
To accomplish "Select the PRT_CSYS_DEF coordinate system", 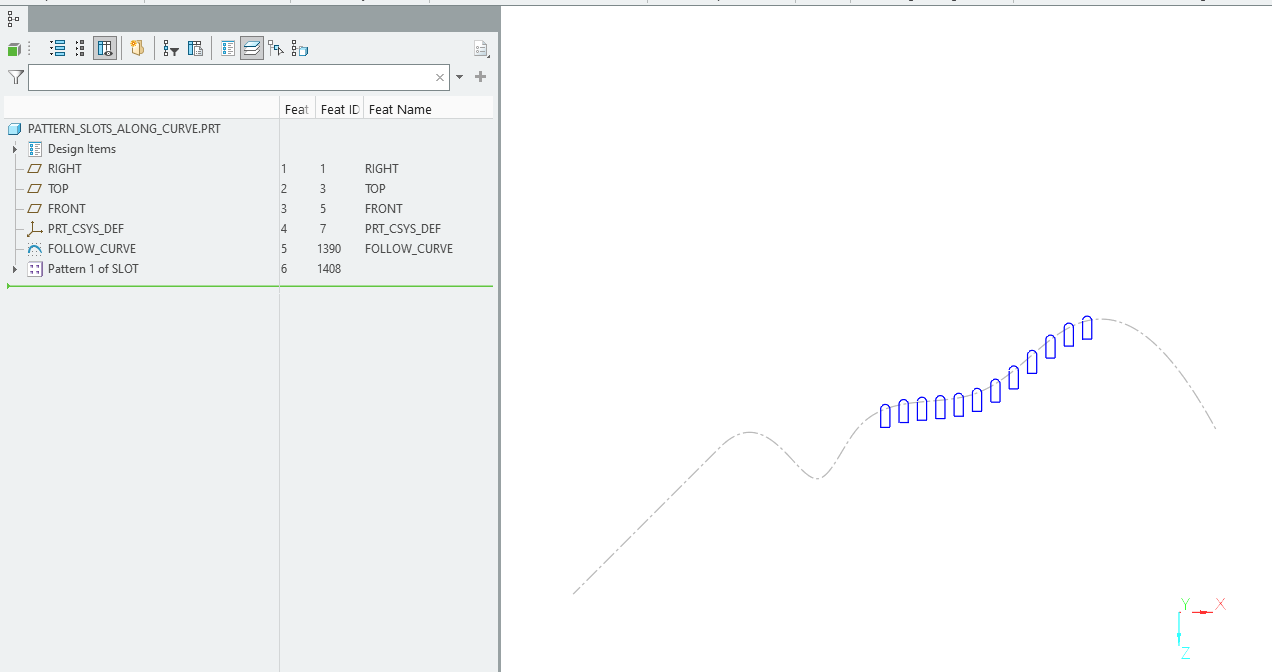I will click(x=84, y=228).
